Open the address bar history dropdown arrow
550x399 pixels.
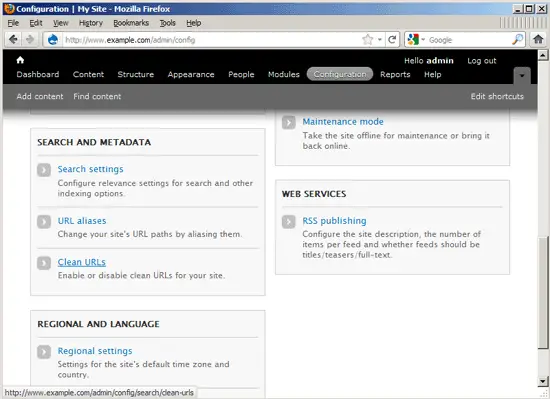coord(380,40)
